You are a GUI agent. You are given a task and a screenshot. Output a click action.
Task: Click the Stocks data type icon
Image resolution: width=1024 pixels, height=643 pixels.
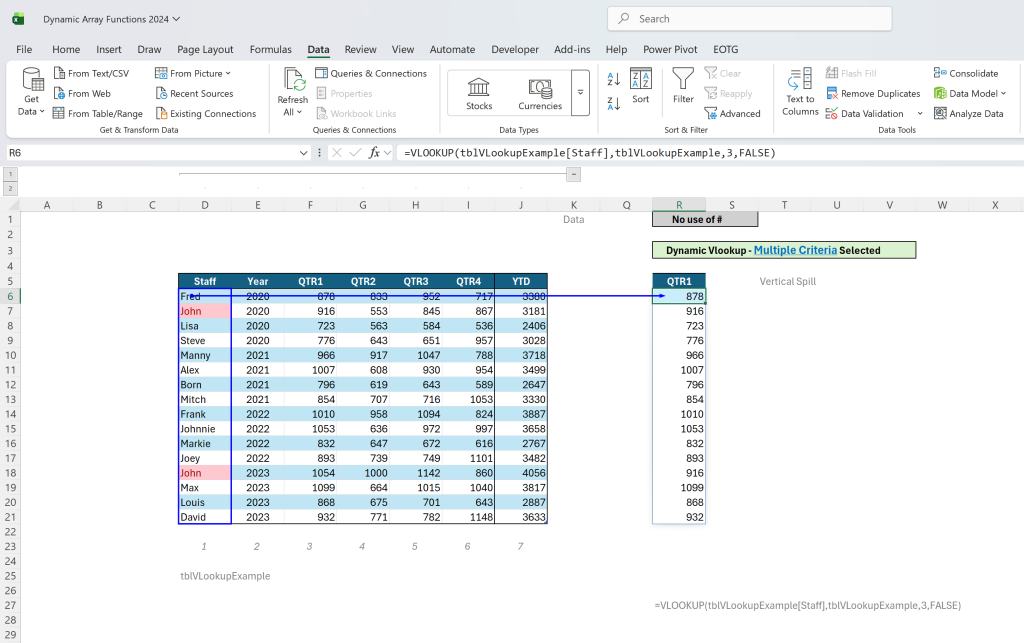pyautogui.click(x=479, y=87)
